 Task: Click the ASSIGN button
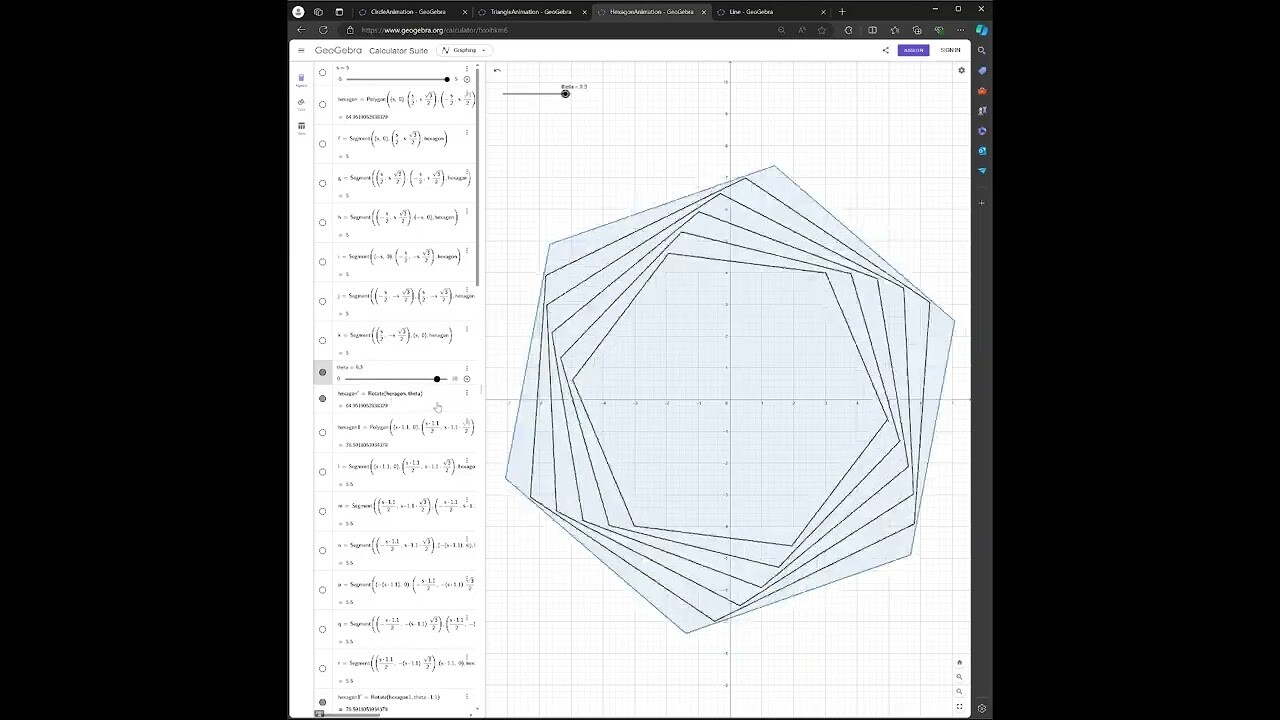tap(912, 50)
